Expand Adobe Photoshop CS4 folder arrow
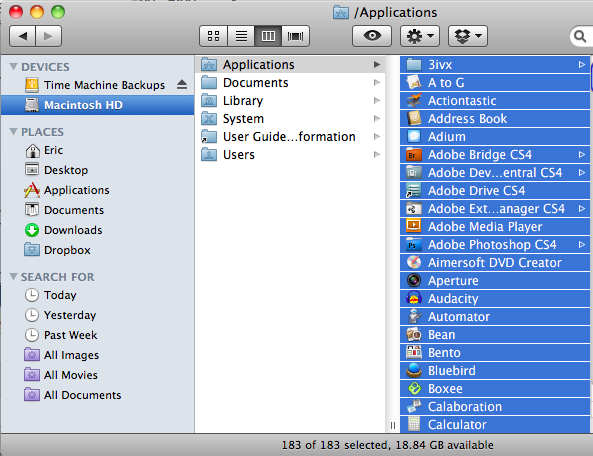Viewport: 593px width, 456px height. [582, 245]
